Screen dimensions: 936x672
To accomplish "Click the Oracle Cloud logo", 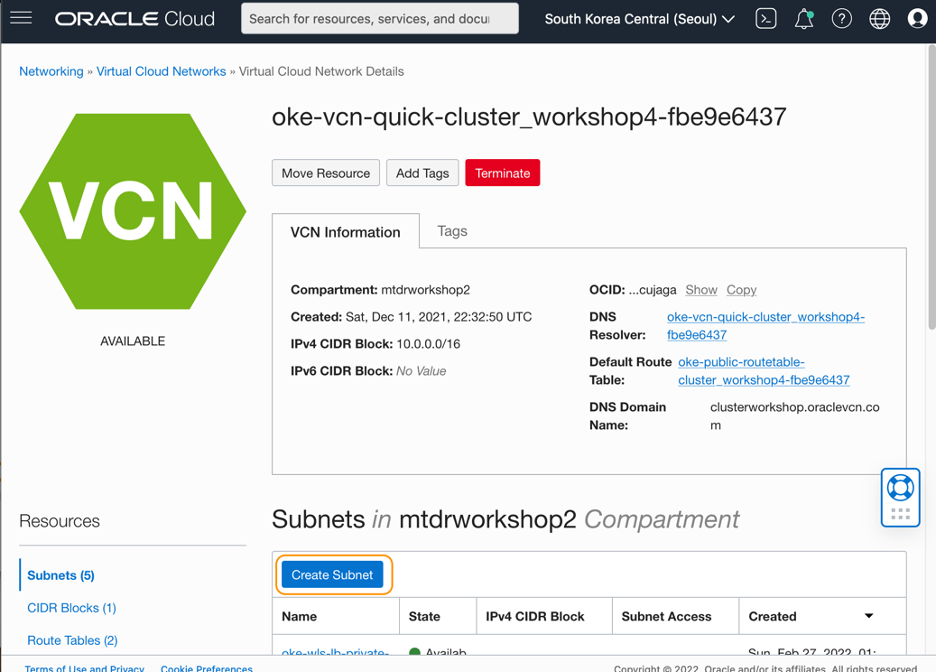I will click(x=135, y=19).
